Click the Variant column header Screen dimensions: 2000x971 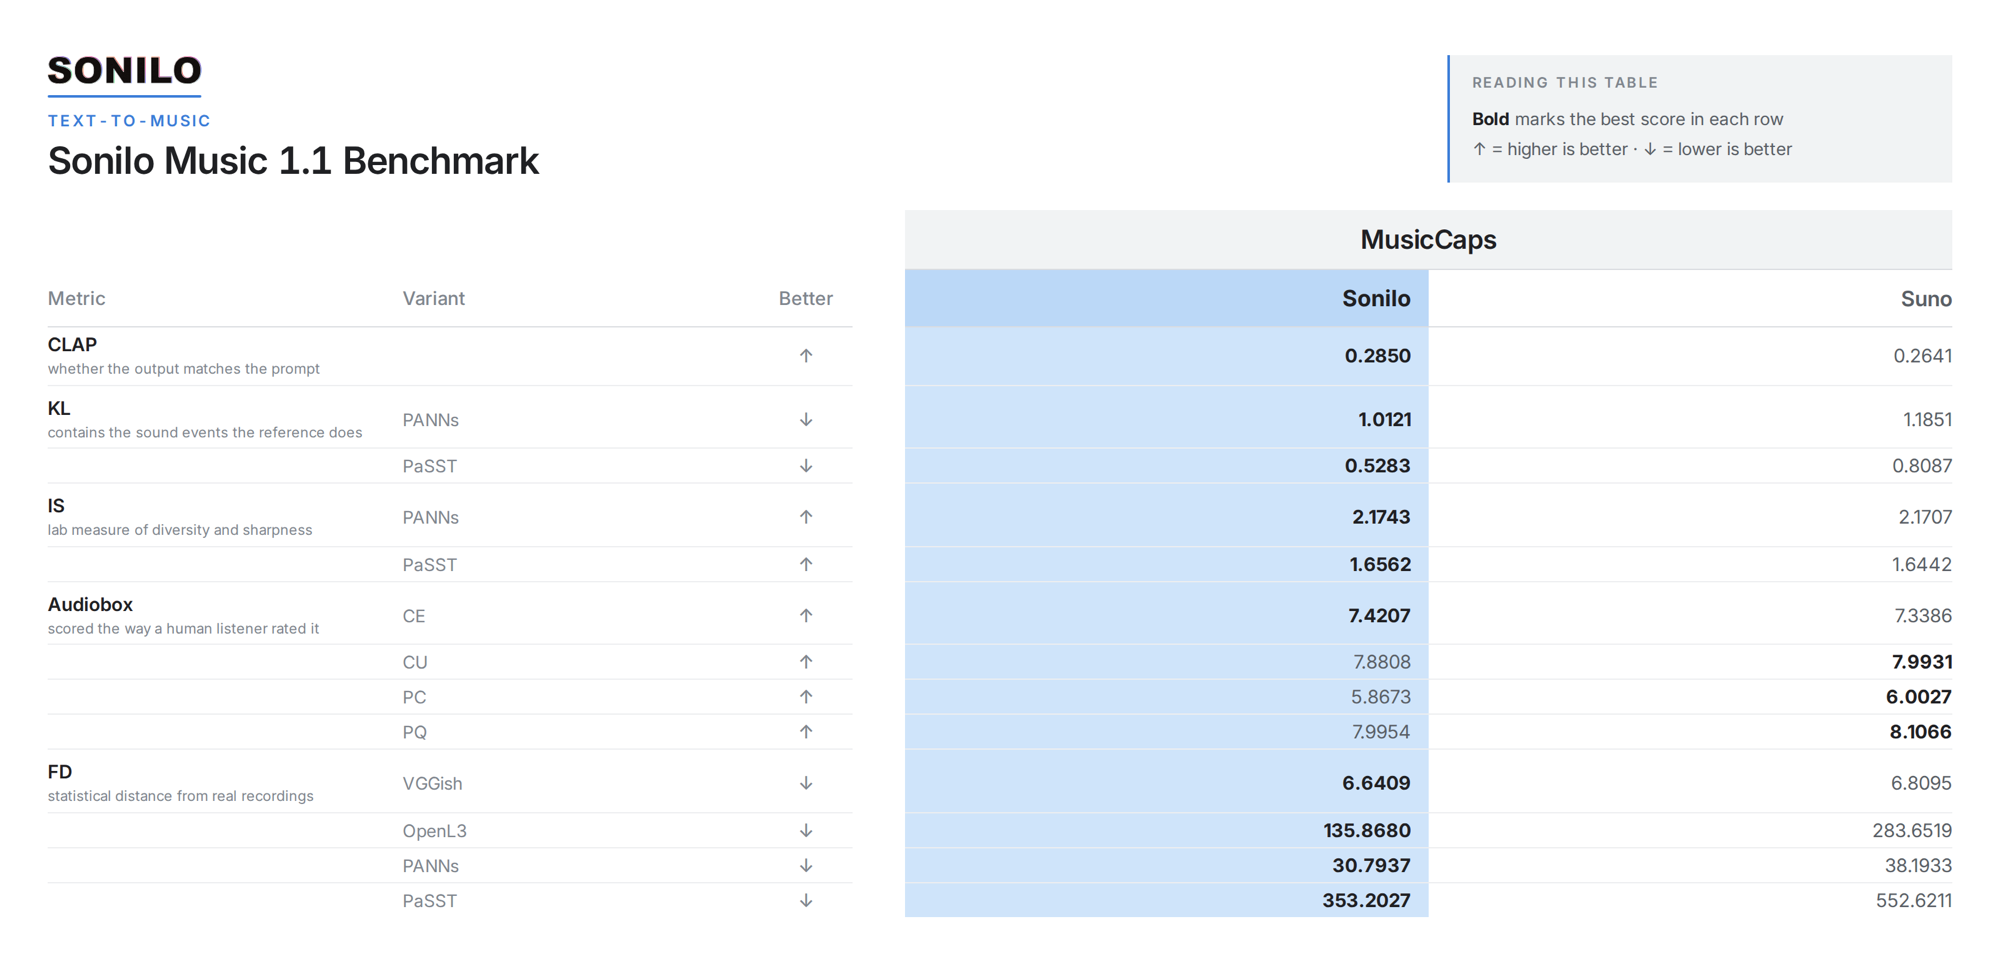click(434, 299)
